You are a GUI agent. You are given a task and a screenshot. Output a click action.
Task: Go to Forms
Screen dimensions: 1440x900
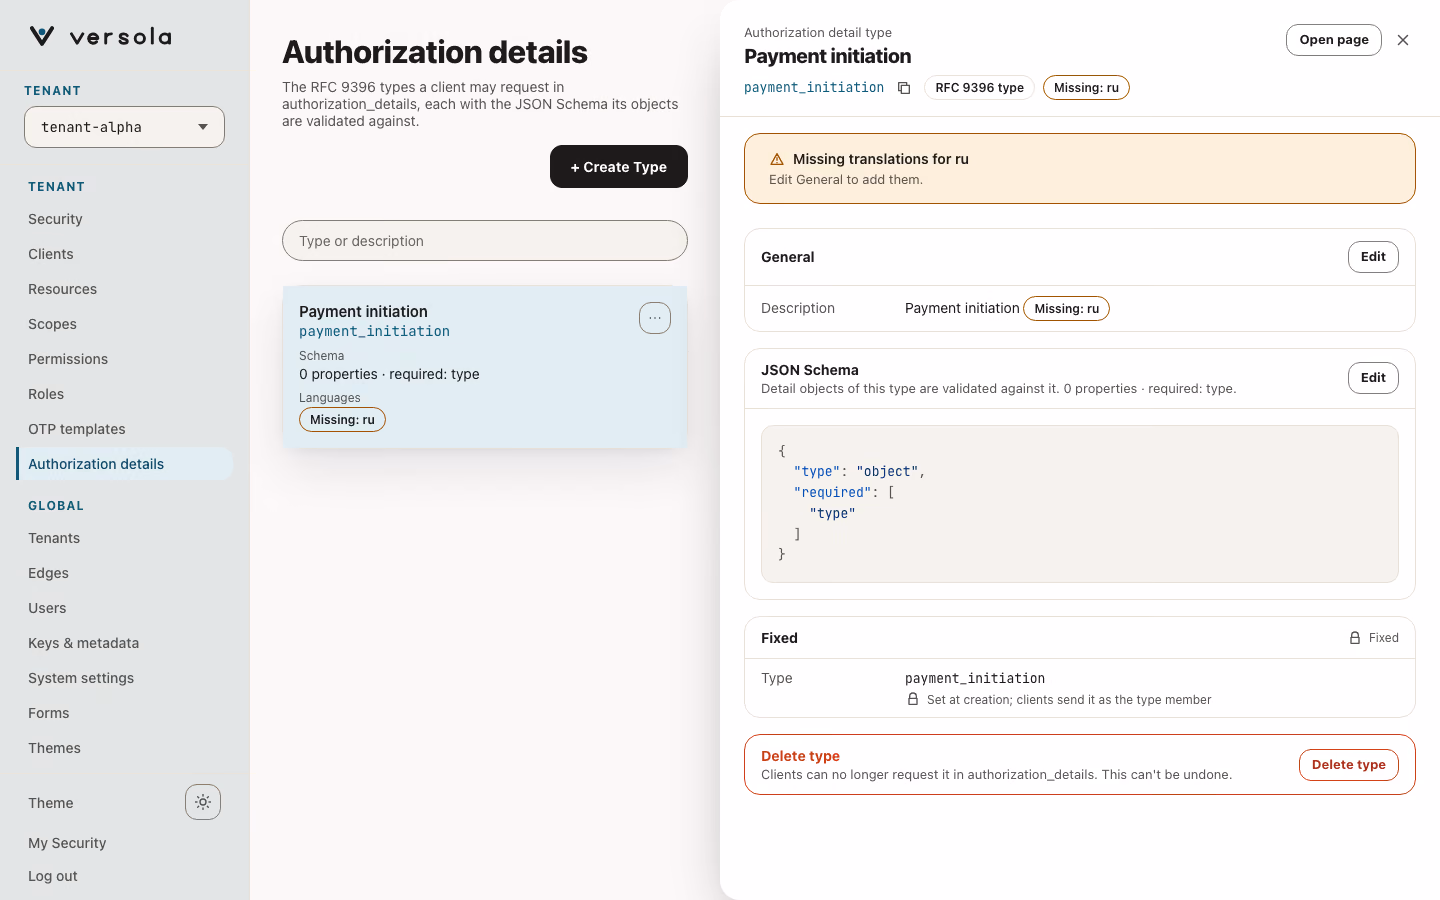125,713
